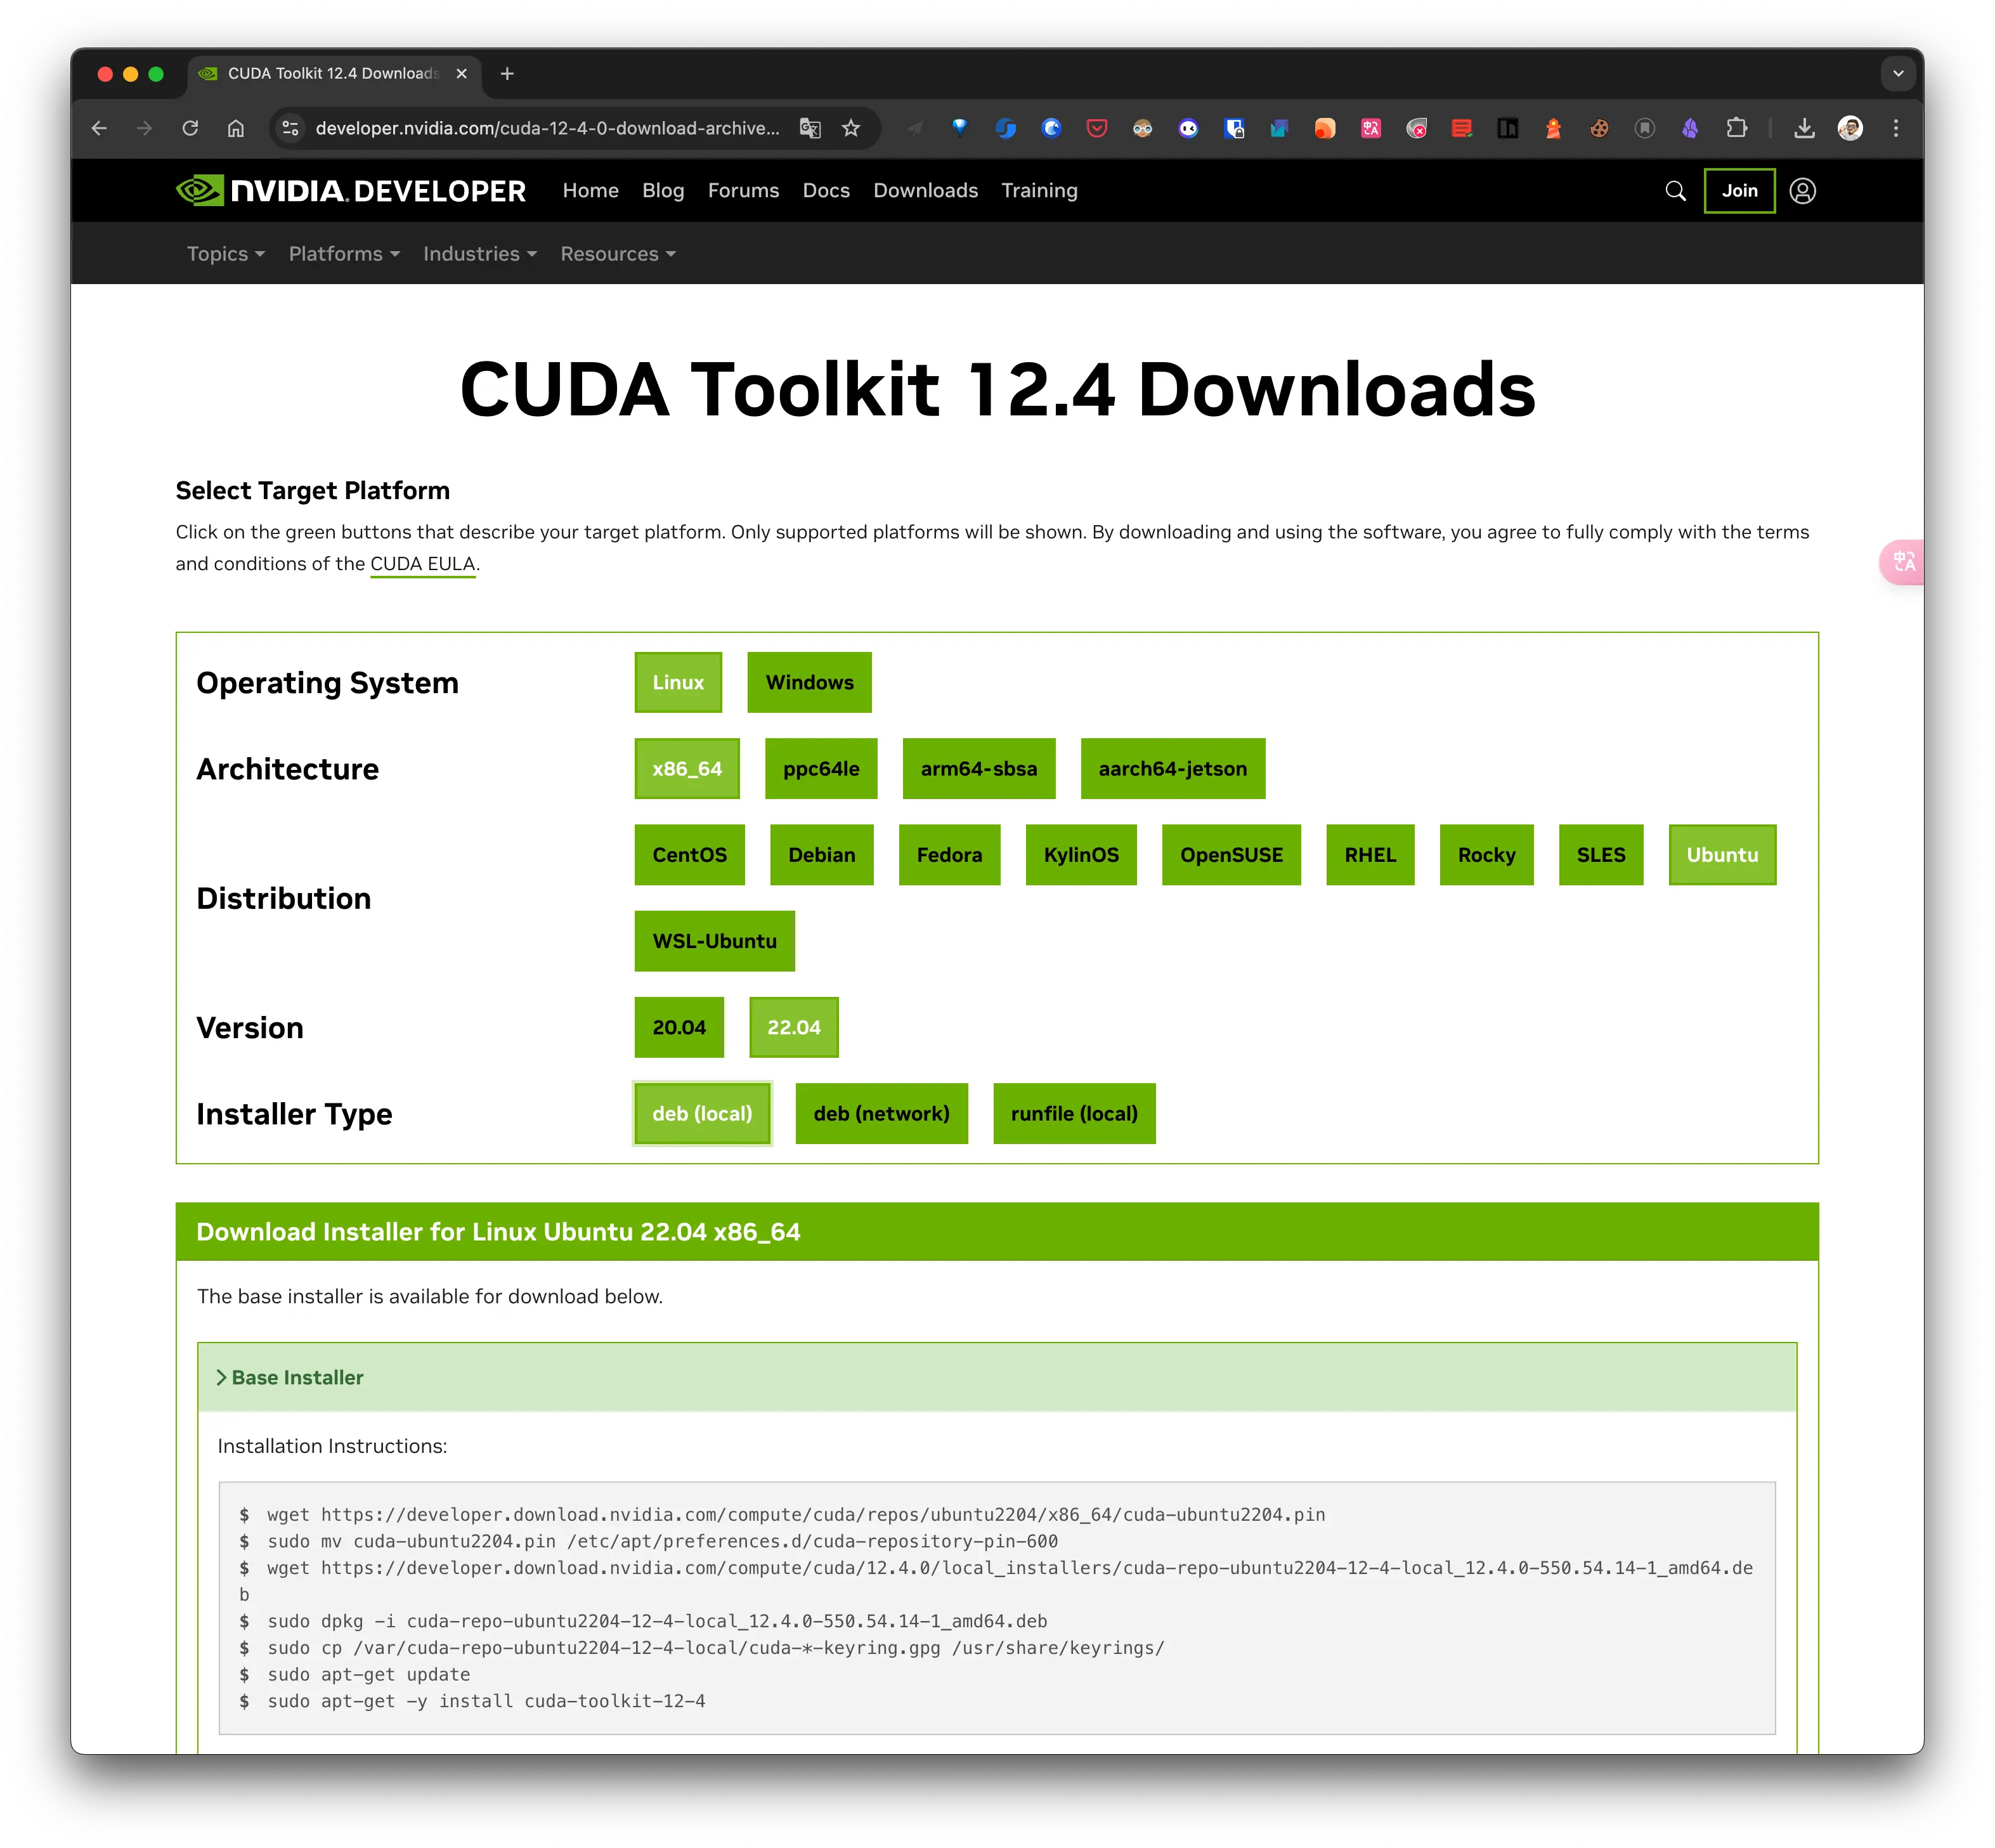Bookmark the page with the star icon
This screenshot has width=1995, height=1848.
tap(851, 128)
